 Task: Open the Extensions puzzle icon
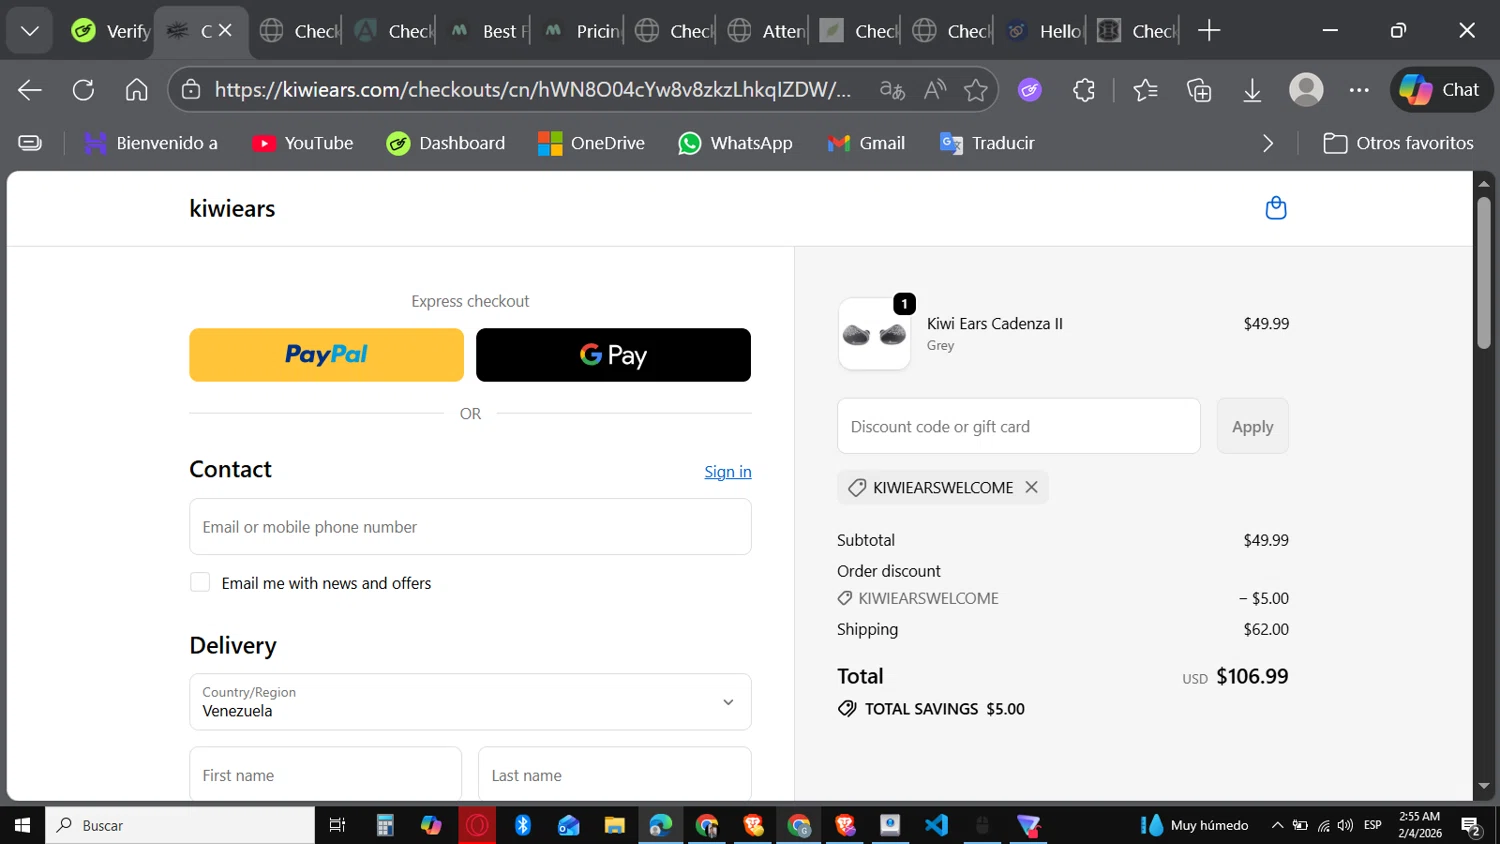[1084, 90]
